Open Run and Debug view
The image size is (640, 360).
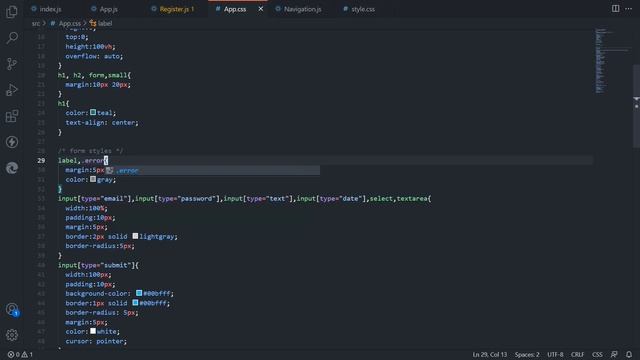[12, 90]
